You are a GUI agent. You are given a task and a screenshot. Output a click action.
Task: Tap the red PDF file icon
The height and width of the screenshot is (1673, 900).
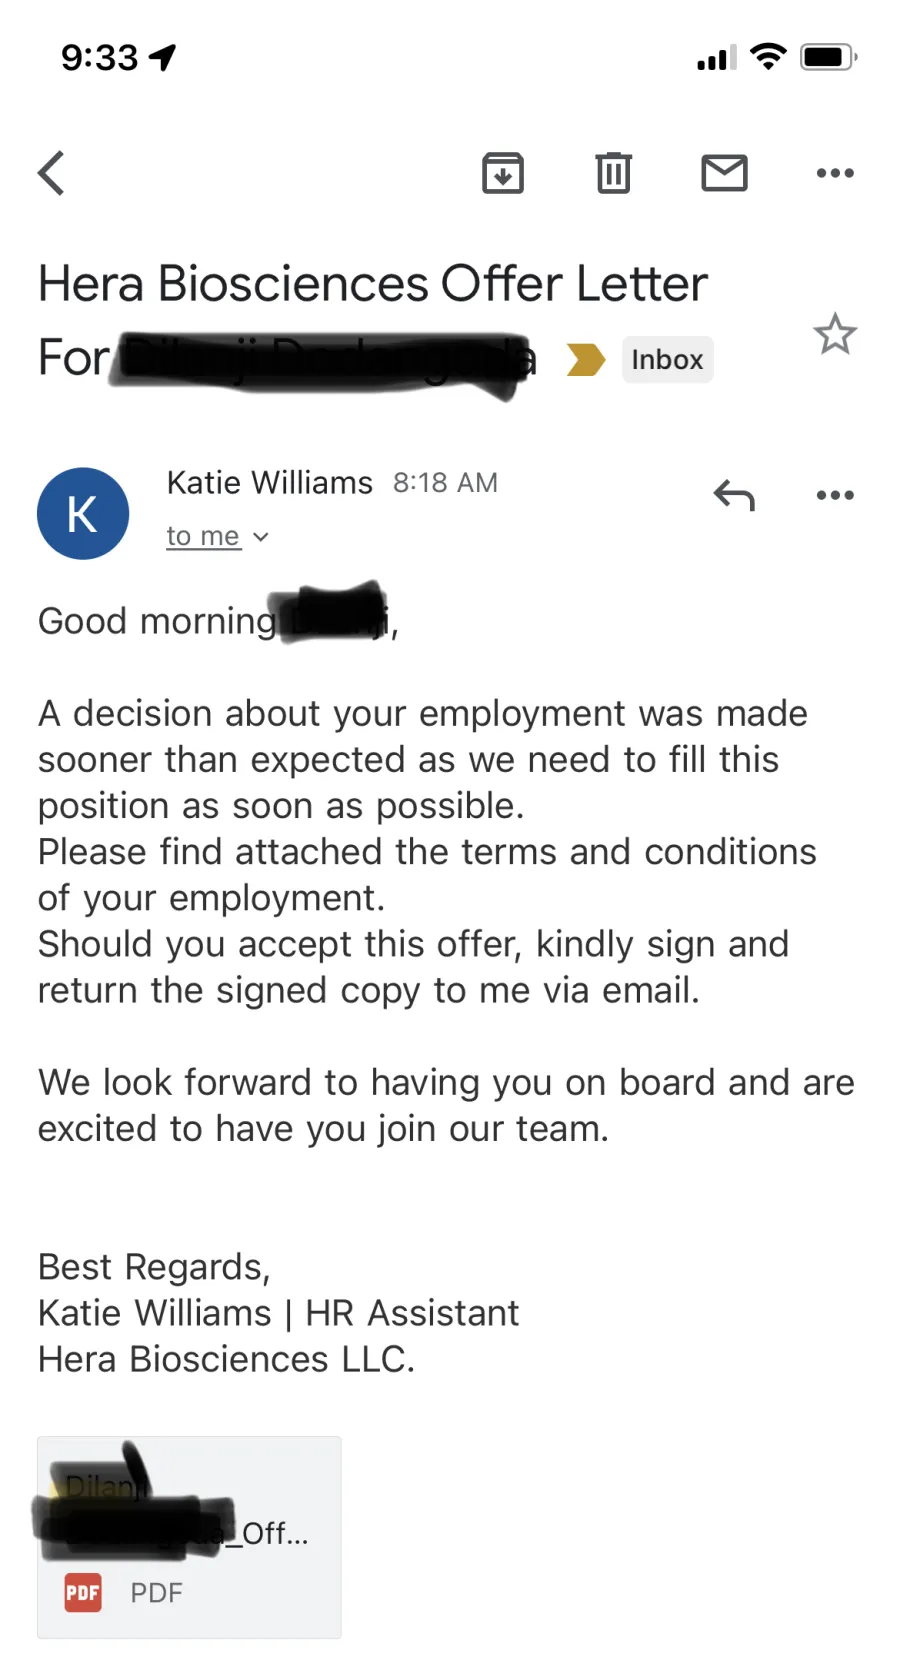coord(83,1592)
